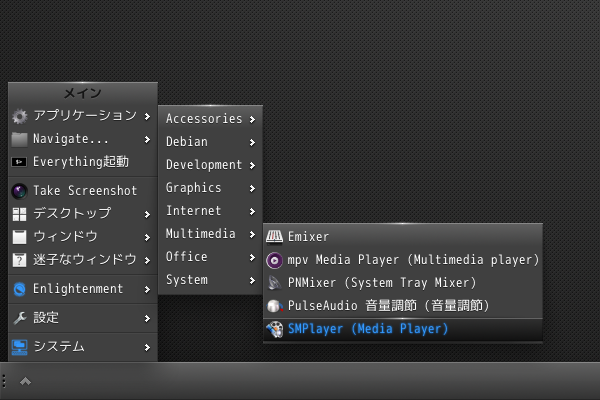Expand the Debian submenu arrow

[x=252, y=142]
